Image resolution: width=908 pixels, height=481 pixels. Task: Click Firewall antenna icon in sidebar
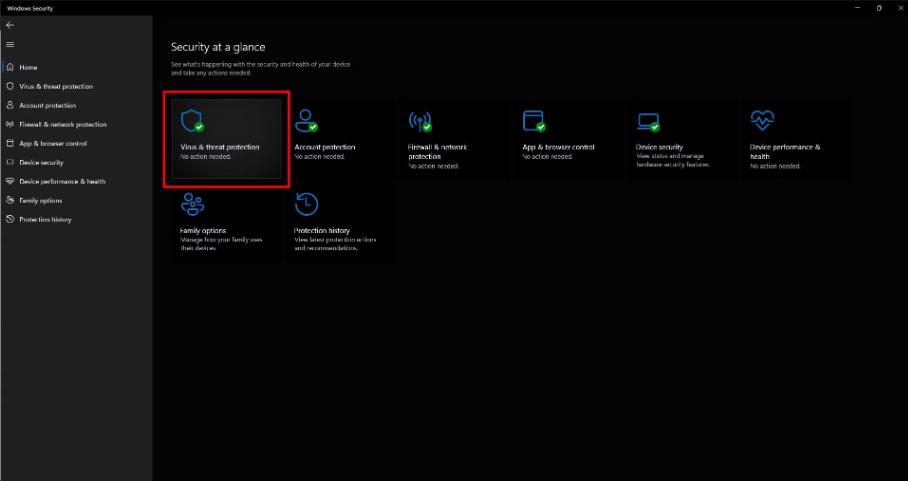tap(10, 124)
